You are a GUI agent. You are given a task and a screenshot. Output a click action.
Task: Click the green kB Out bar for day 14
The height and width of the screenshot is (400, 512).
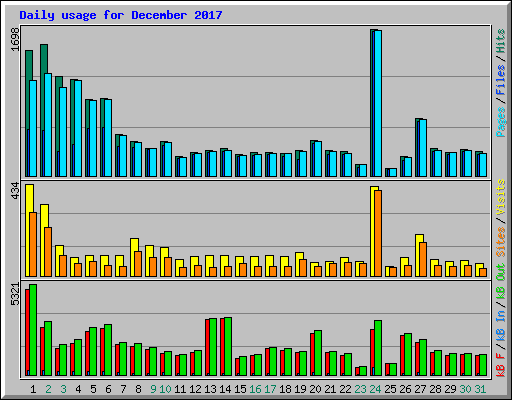coord(228,347)
